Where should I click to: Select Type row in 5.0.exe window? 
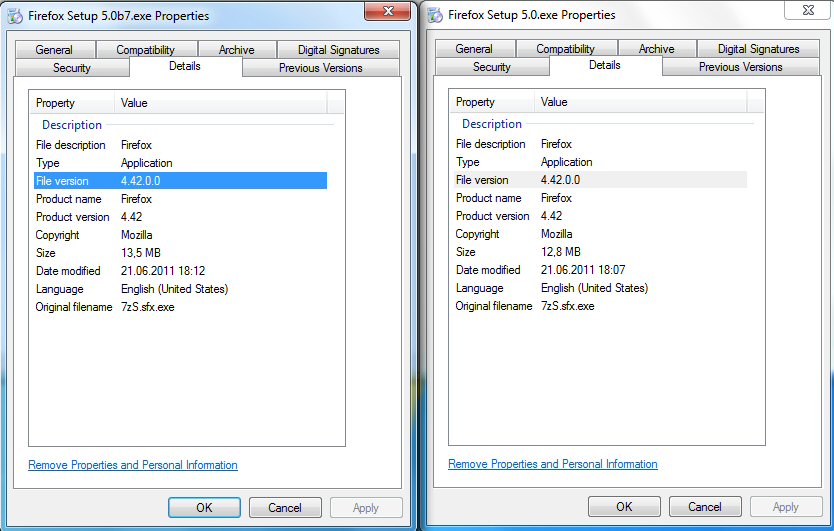(x=601, y=162)
